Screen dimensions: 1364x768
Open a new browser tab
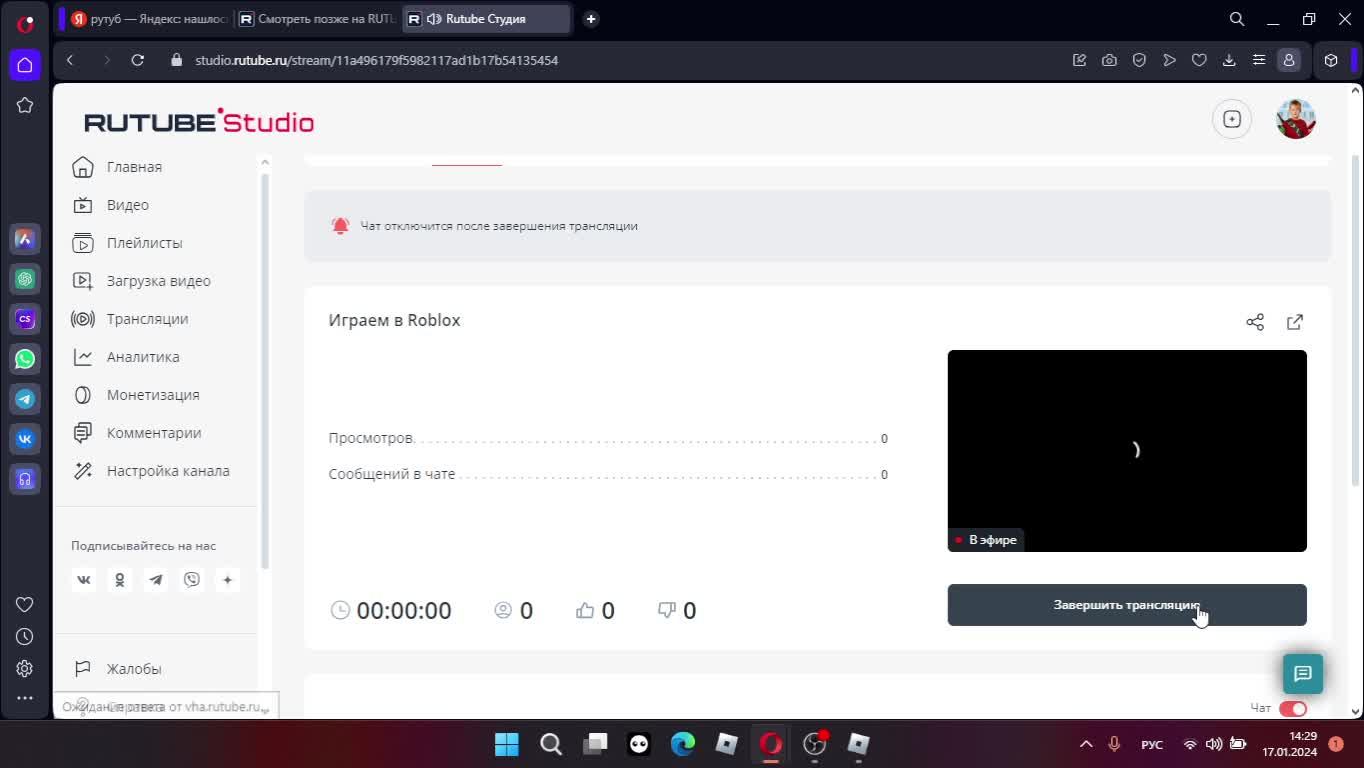click(x=591, y=19)
